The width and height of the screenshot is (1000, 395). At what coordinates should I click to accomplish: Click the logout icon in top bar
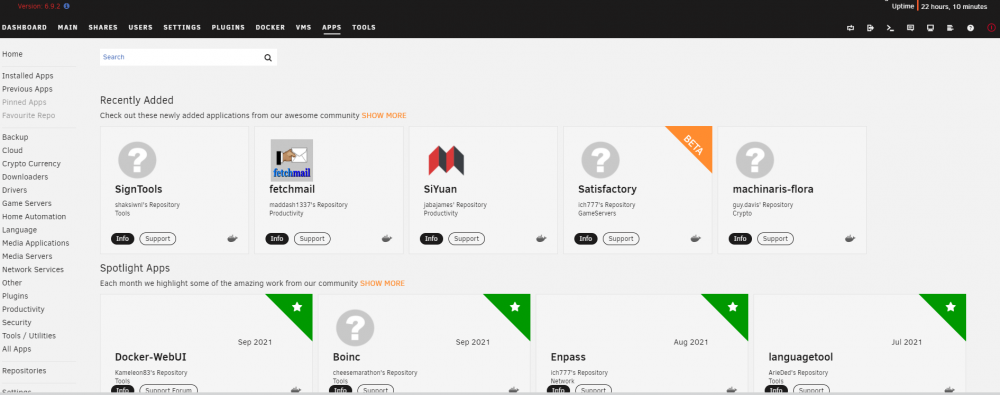[870, 28]
